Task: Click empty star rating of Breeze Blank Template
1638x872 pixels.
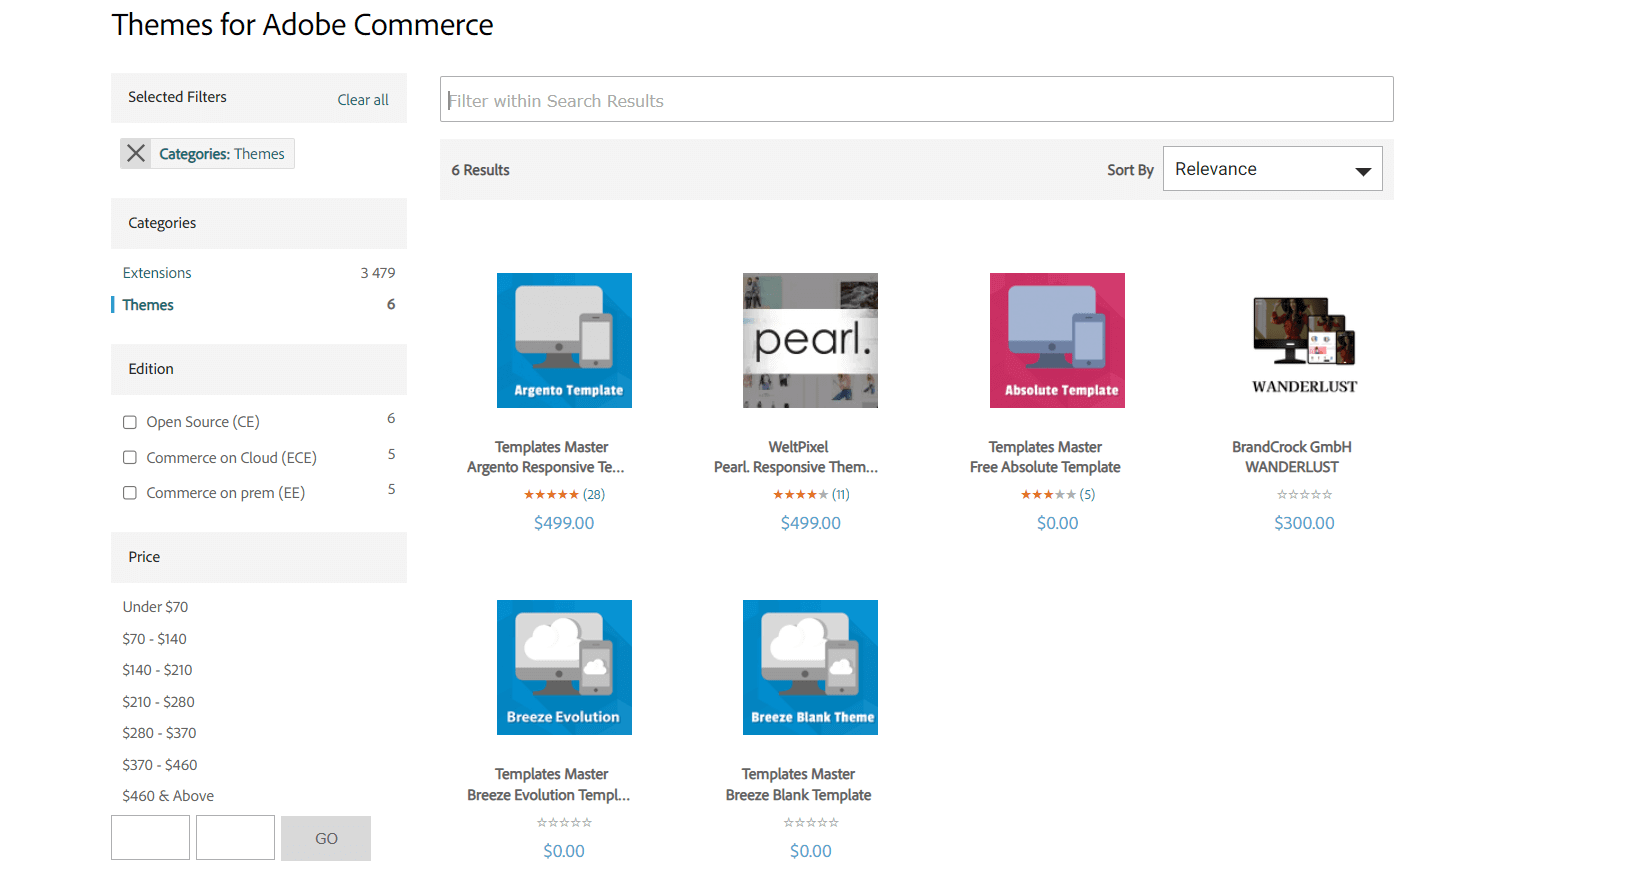Action: 811,822
